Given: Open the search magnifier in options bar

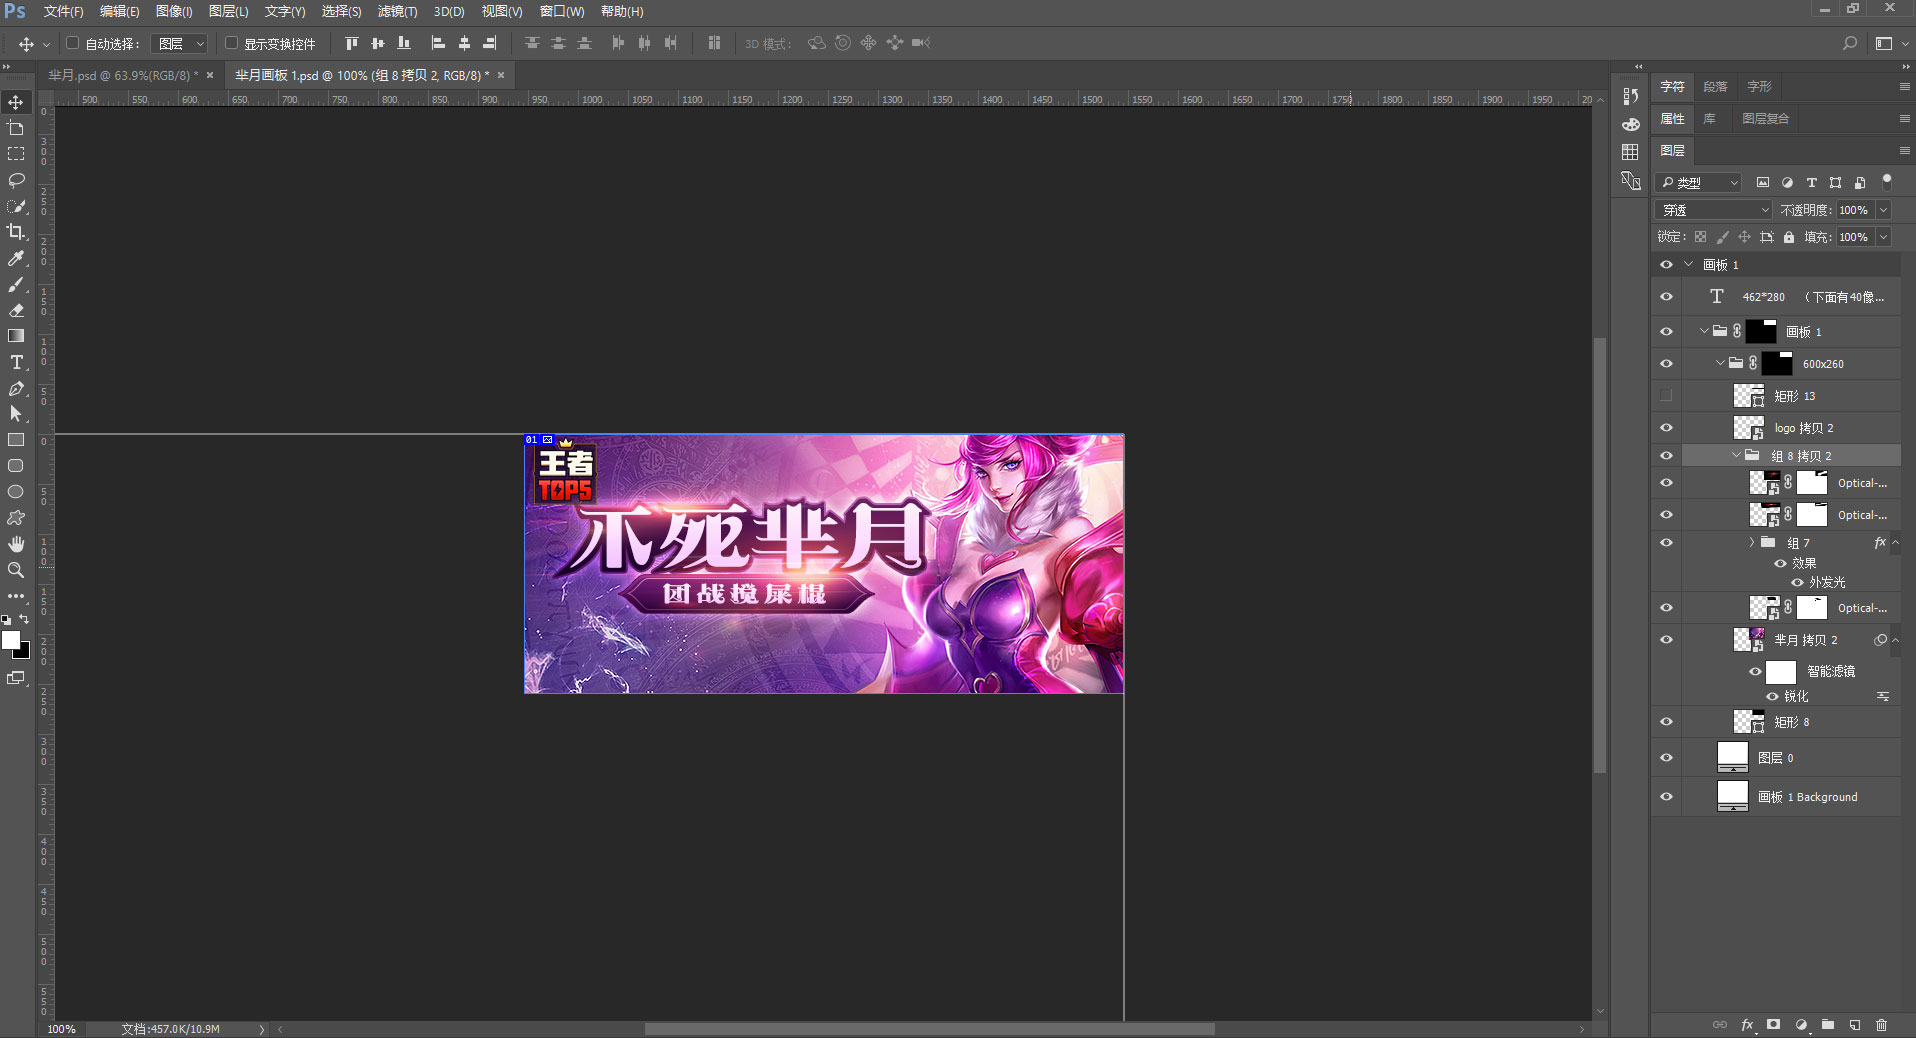Looking at the screenshot, I should point(1850,43).
